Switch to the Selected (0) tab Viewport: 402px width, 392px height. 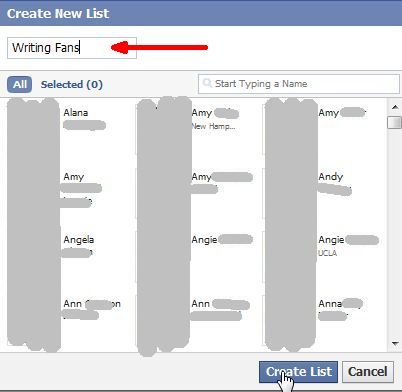coord(72,85)
